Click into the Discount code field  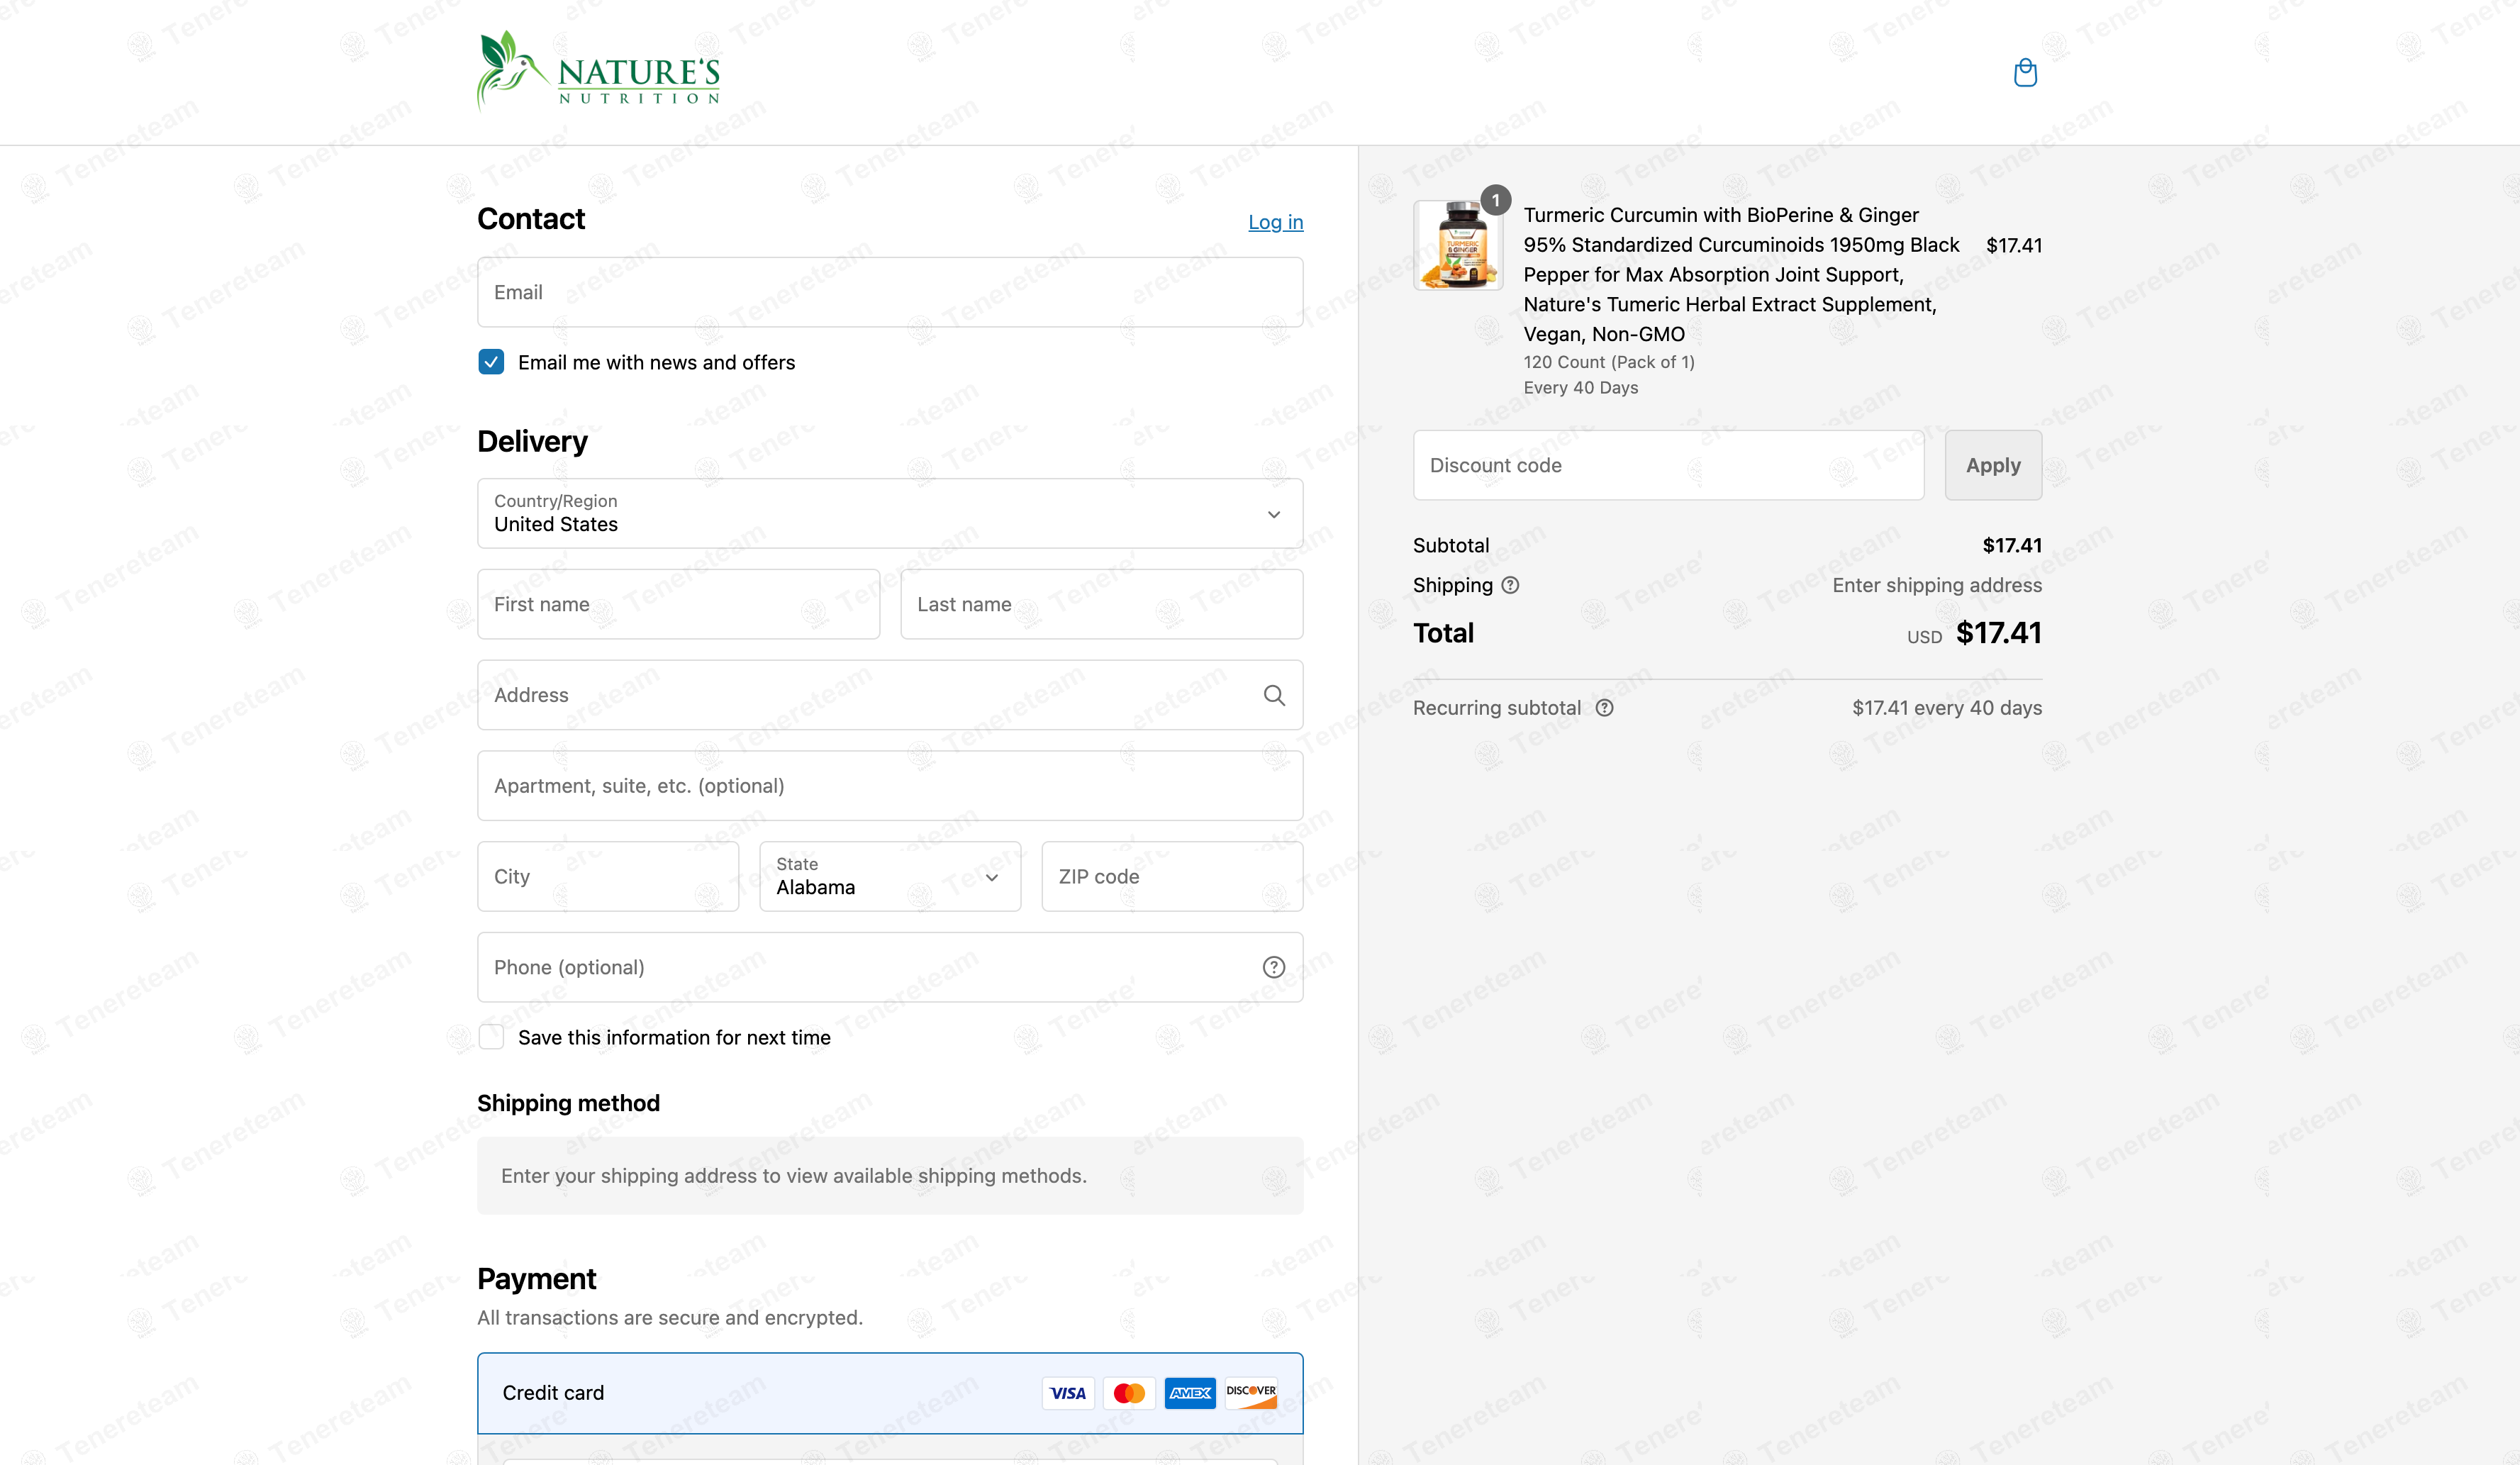coord(1667,465)
